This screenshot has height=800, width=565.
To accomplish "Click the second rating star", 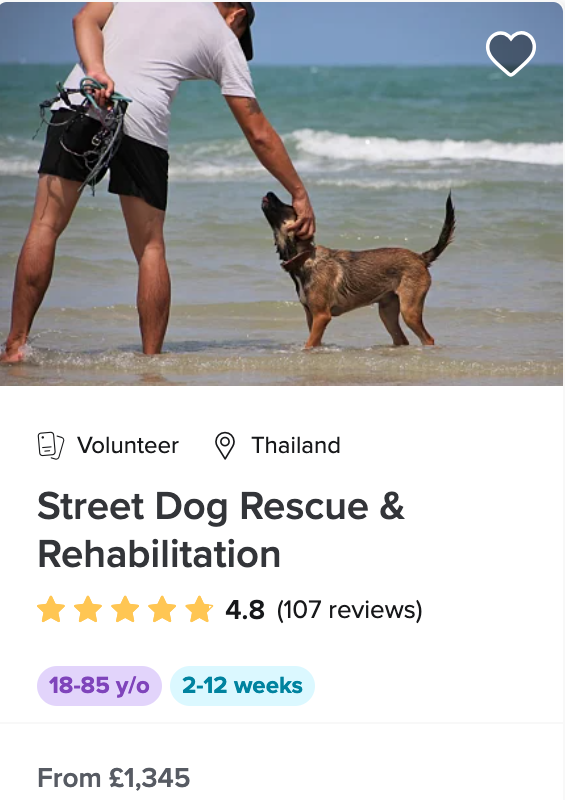I will point(88,609).
